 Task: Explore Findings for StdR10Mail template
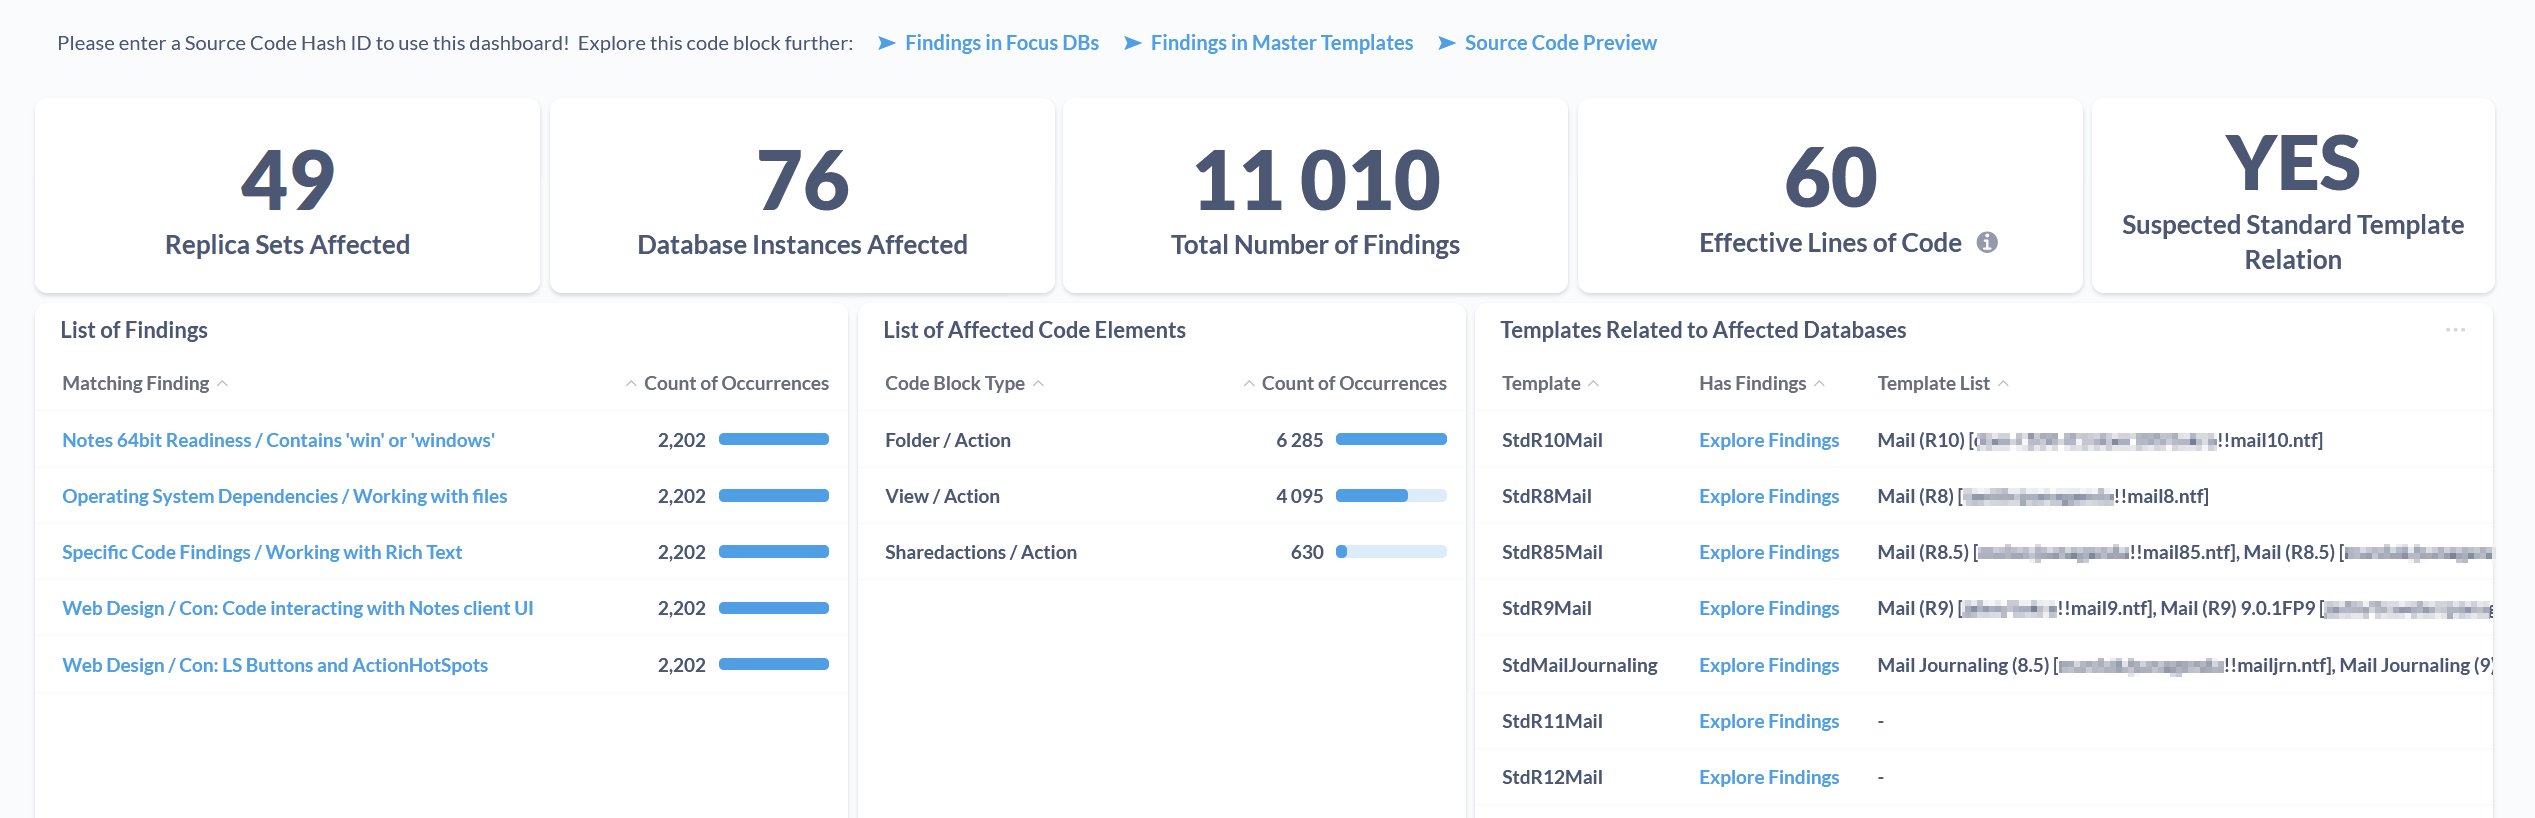[x=1768, y=440]
